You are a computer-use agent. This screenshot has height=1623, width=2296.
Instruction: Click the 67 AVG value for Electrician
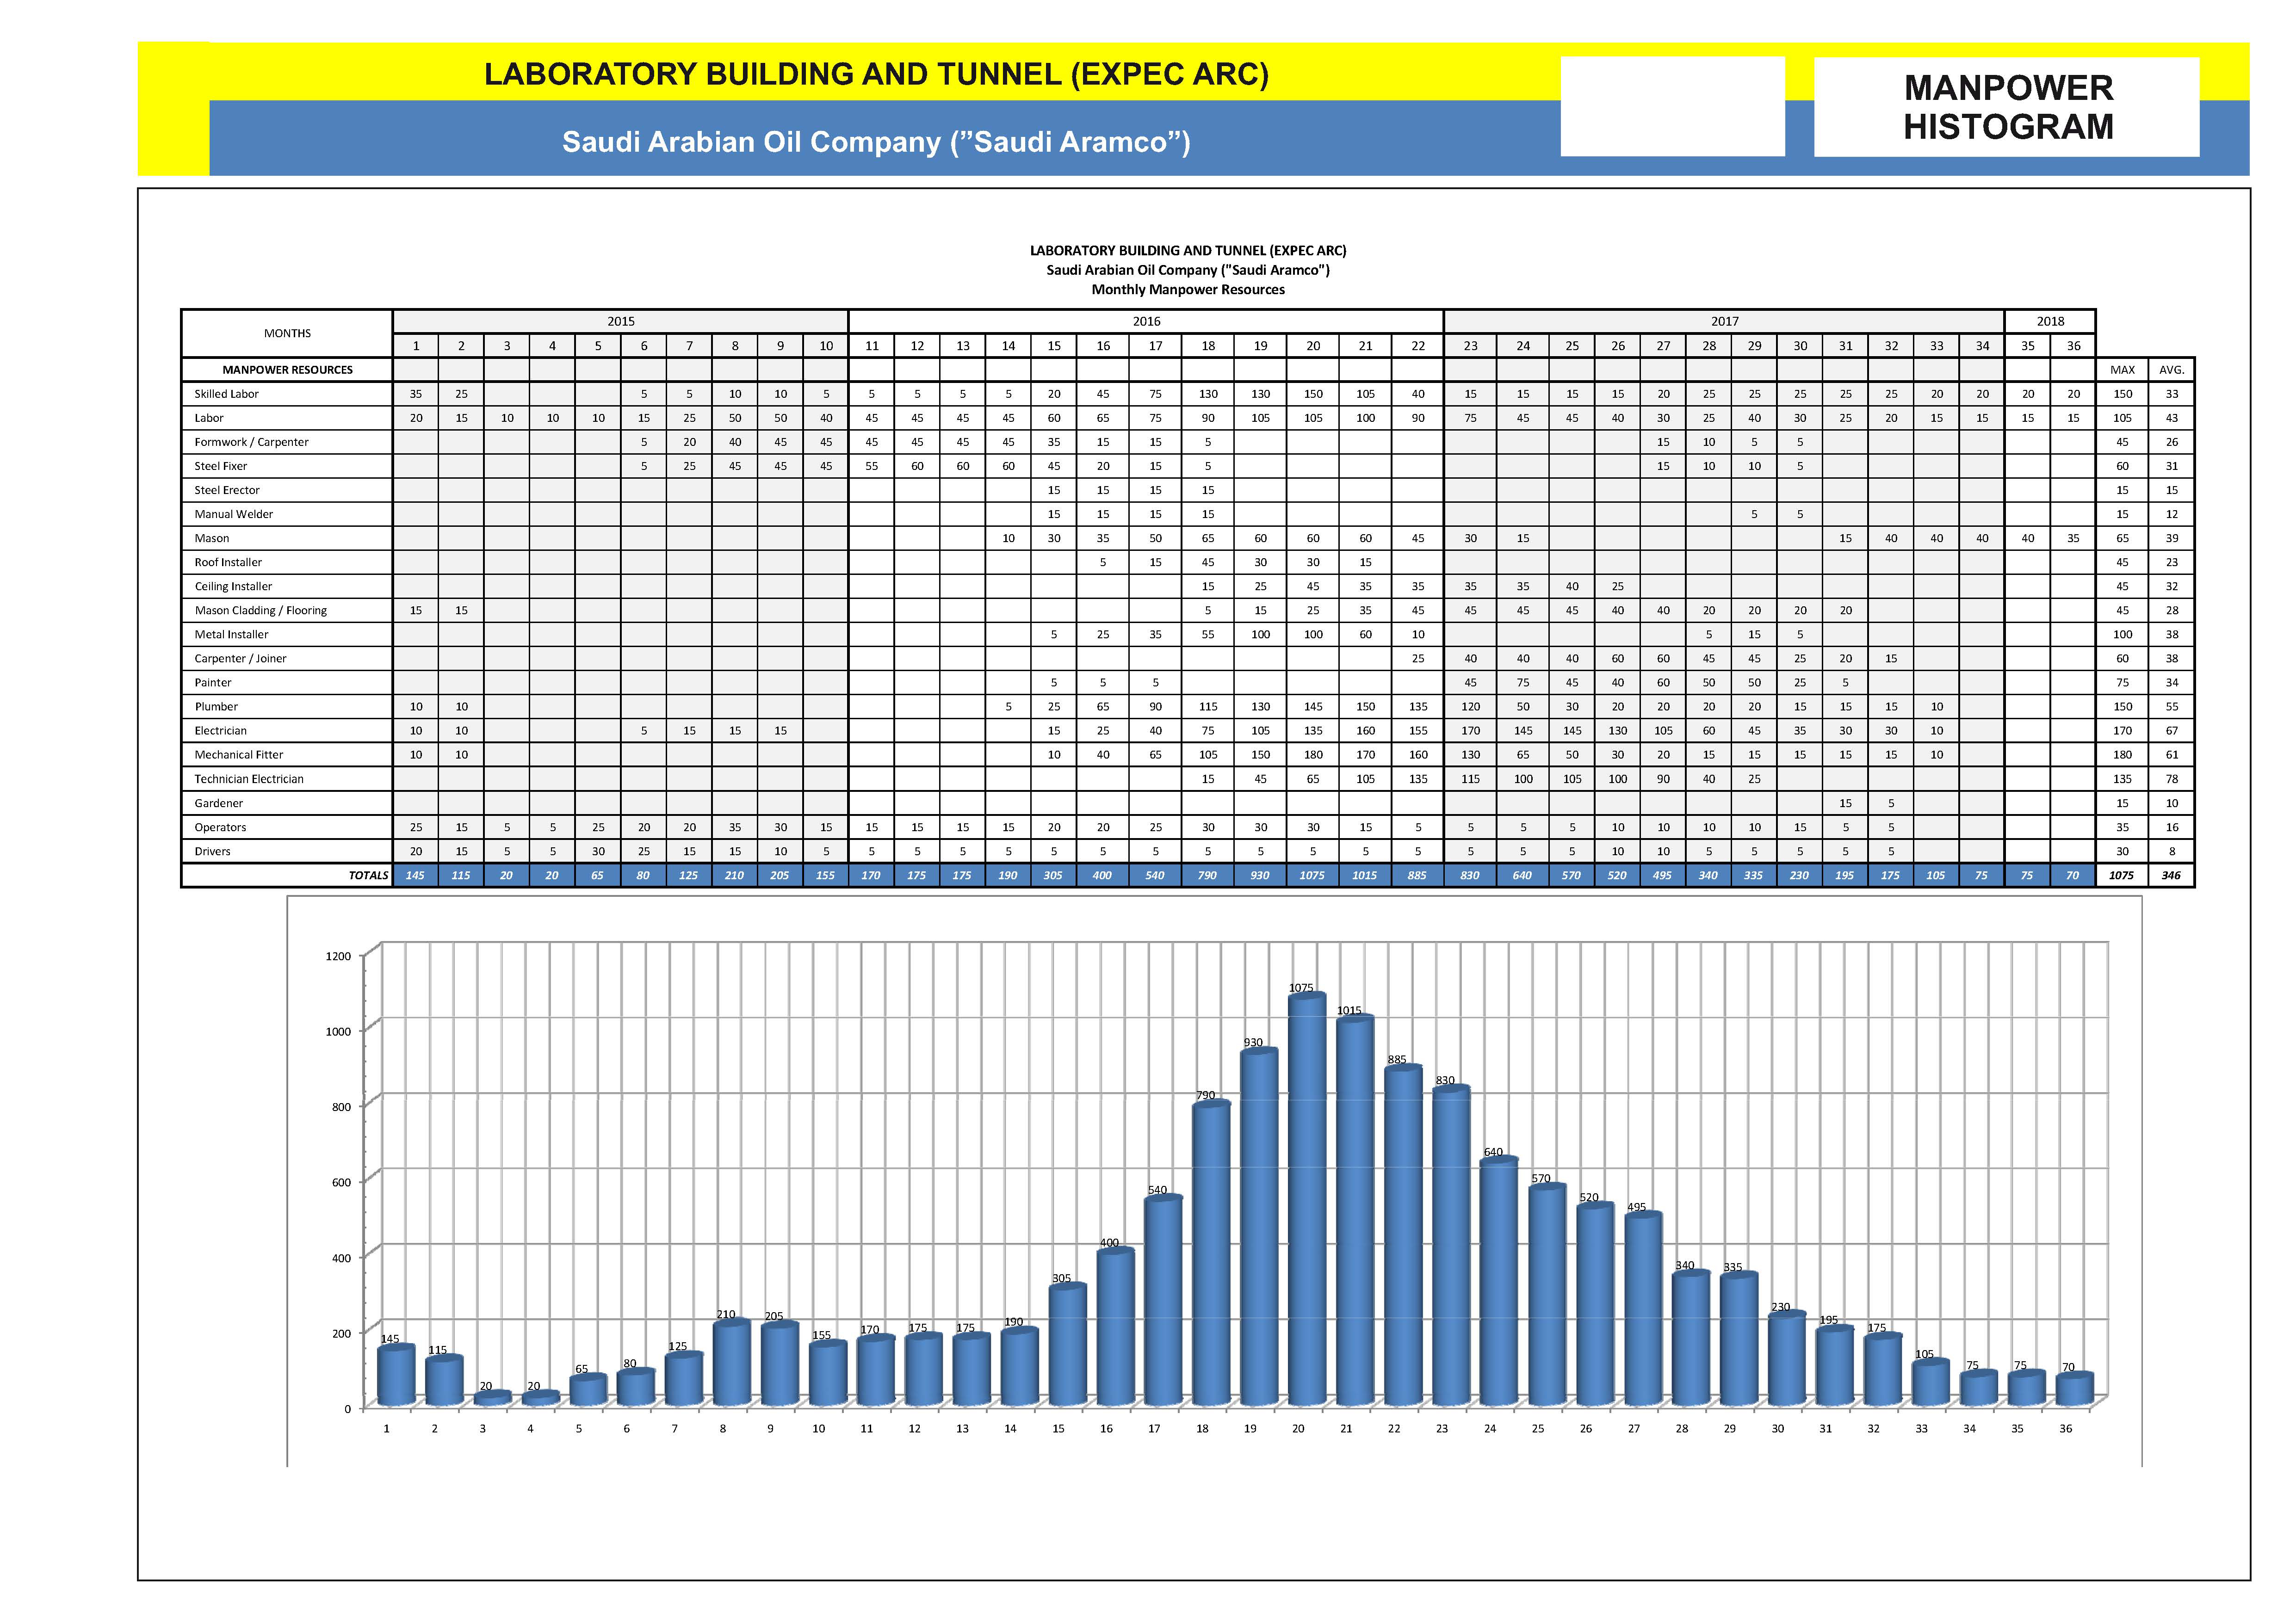coord(2171,731)
